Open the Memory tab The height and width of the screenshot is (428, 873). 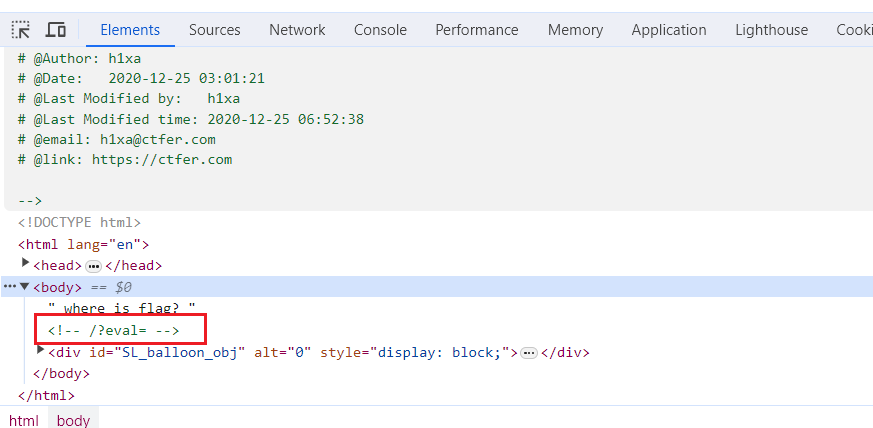575,30
